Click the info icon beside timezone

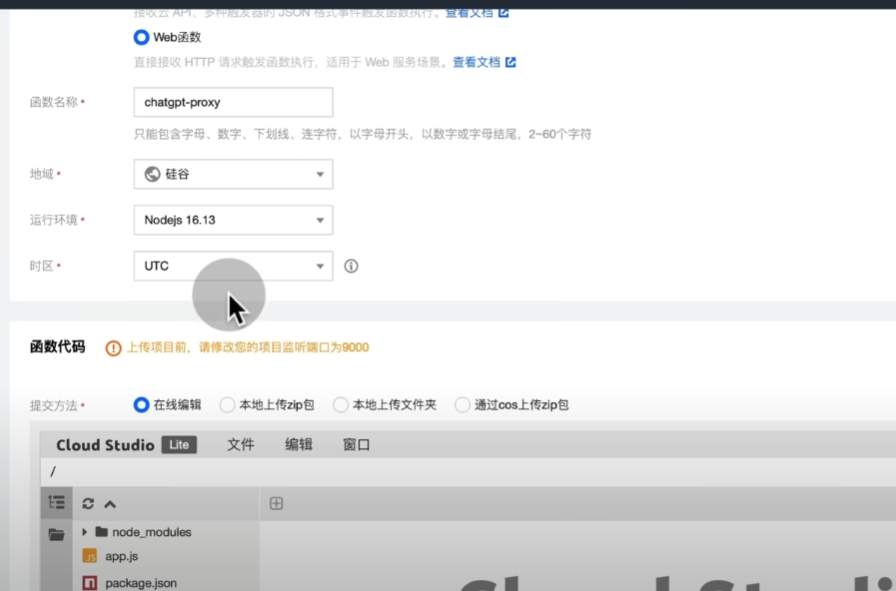[351, 266]
